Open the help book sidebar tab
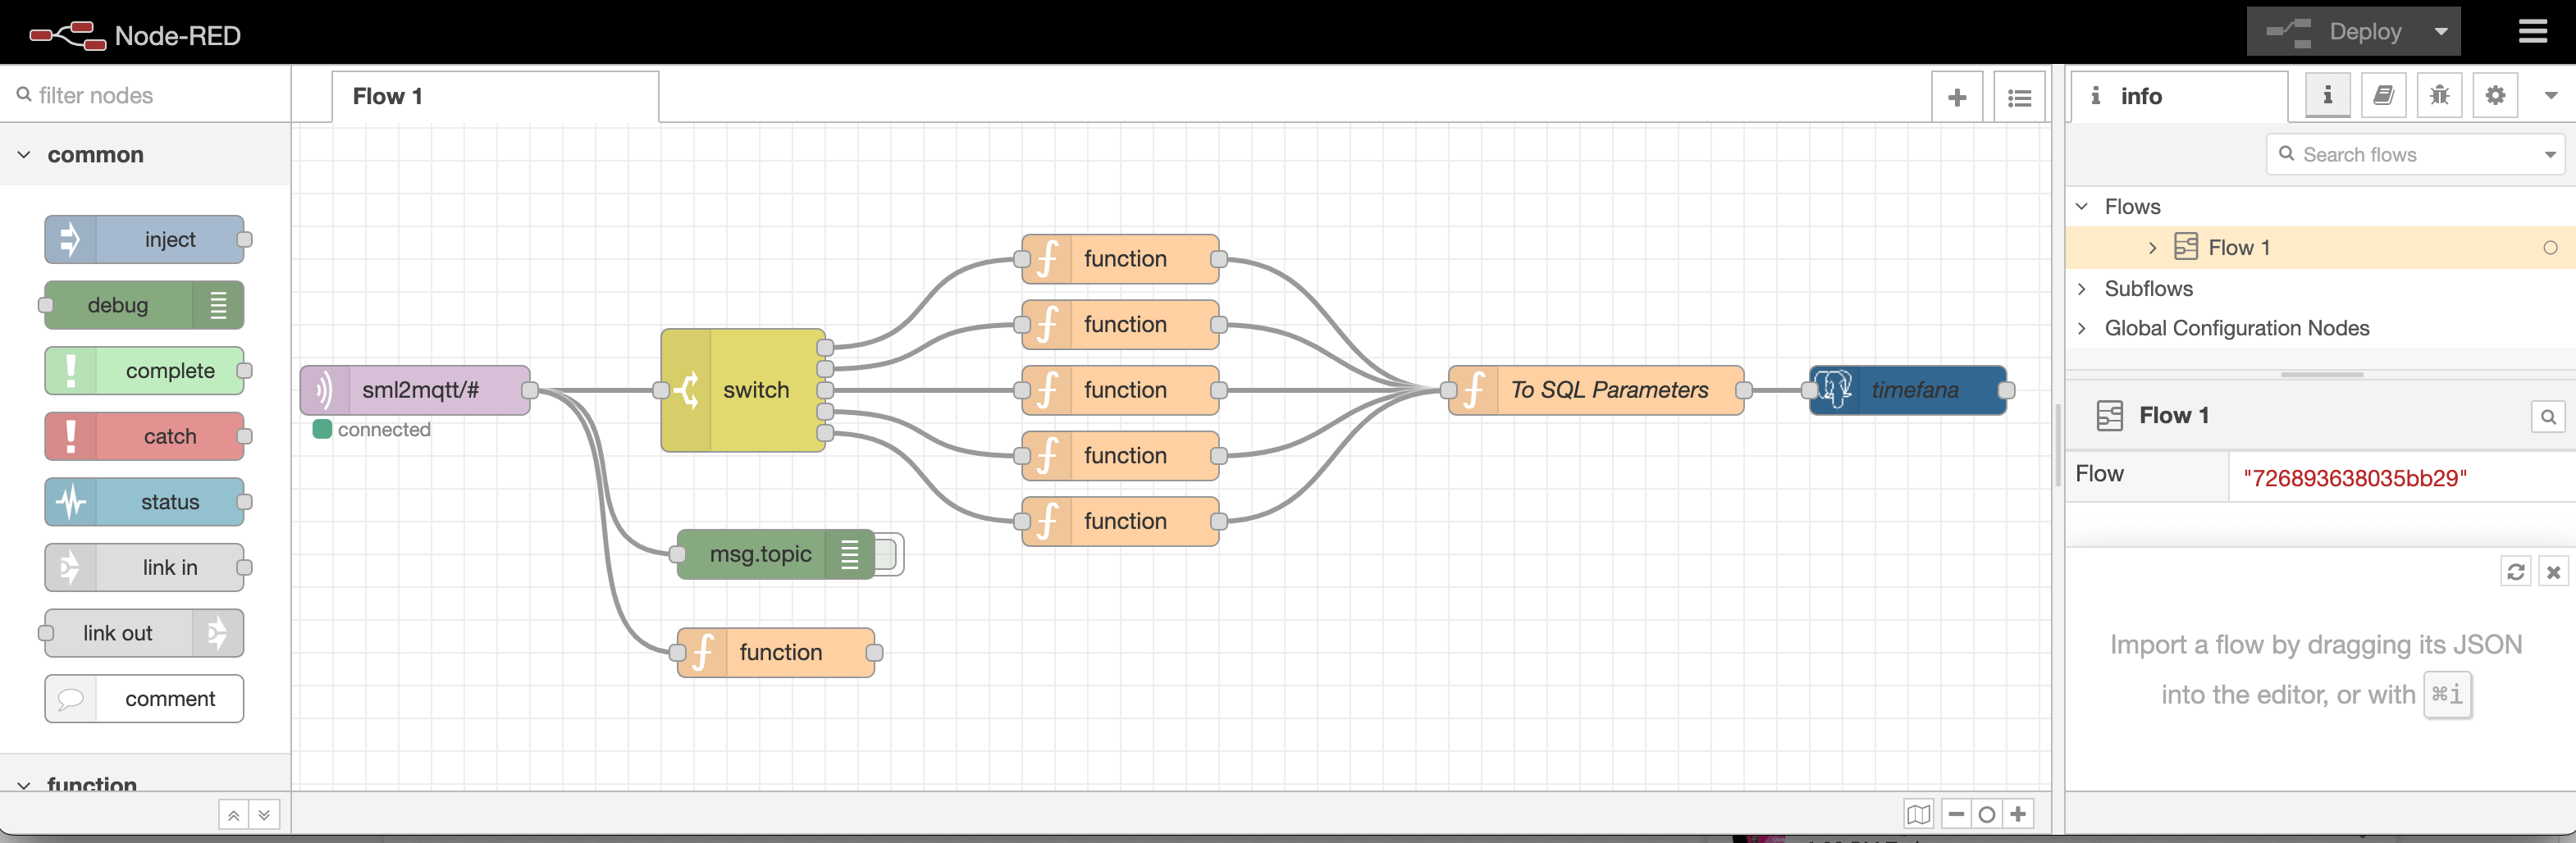This screenshot has height=843, width=2576. tap(2383, 96)
